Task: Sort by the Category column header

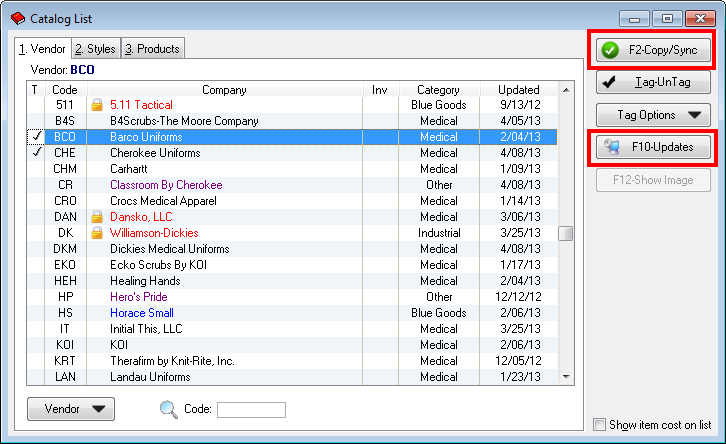Action: tap(438, 89)
